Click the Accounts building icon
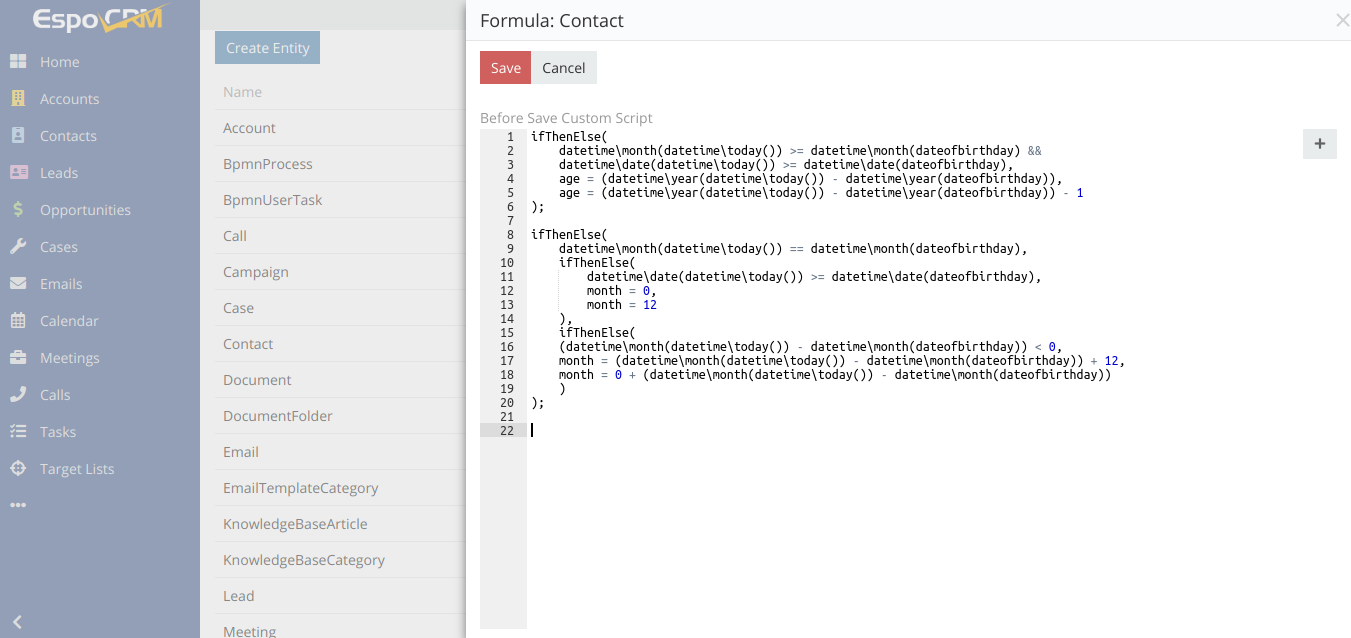This screenshot has height=638, width=1351. pos(18,99)
